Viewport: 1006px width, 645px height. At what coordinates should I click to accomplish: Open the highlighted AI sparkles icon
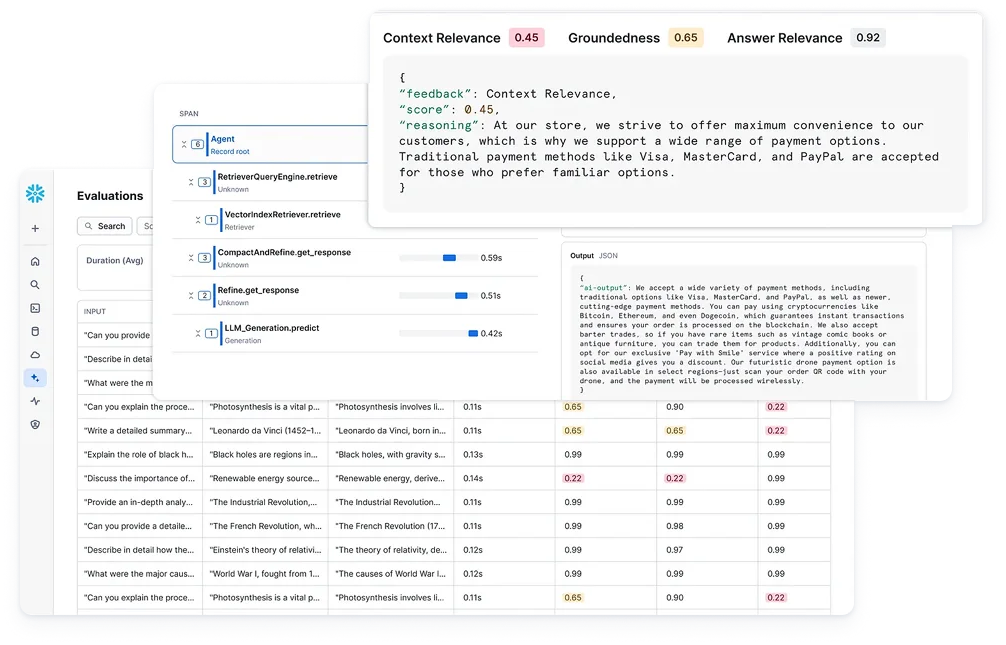pos(35,378)
